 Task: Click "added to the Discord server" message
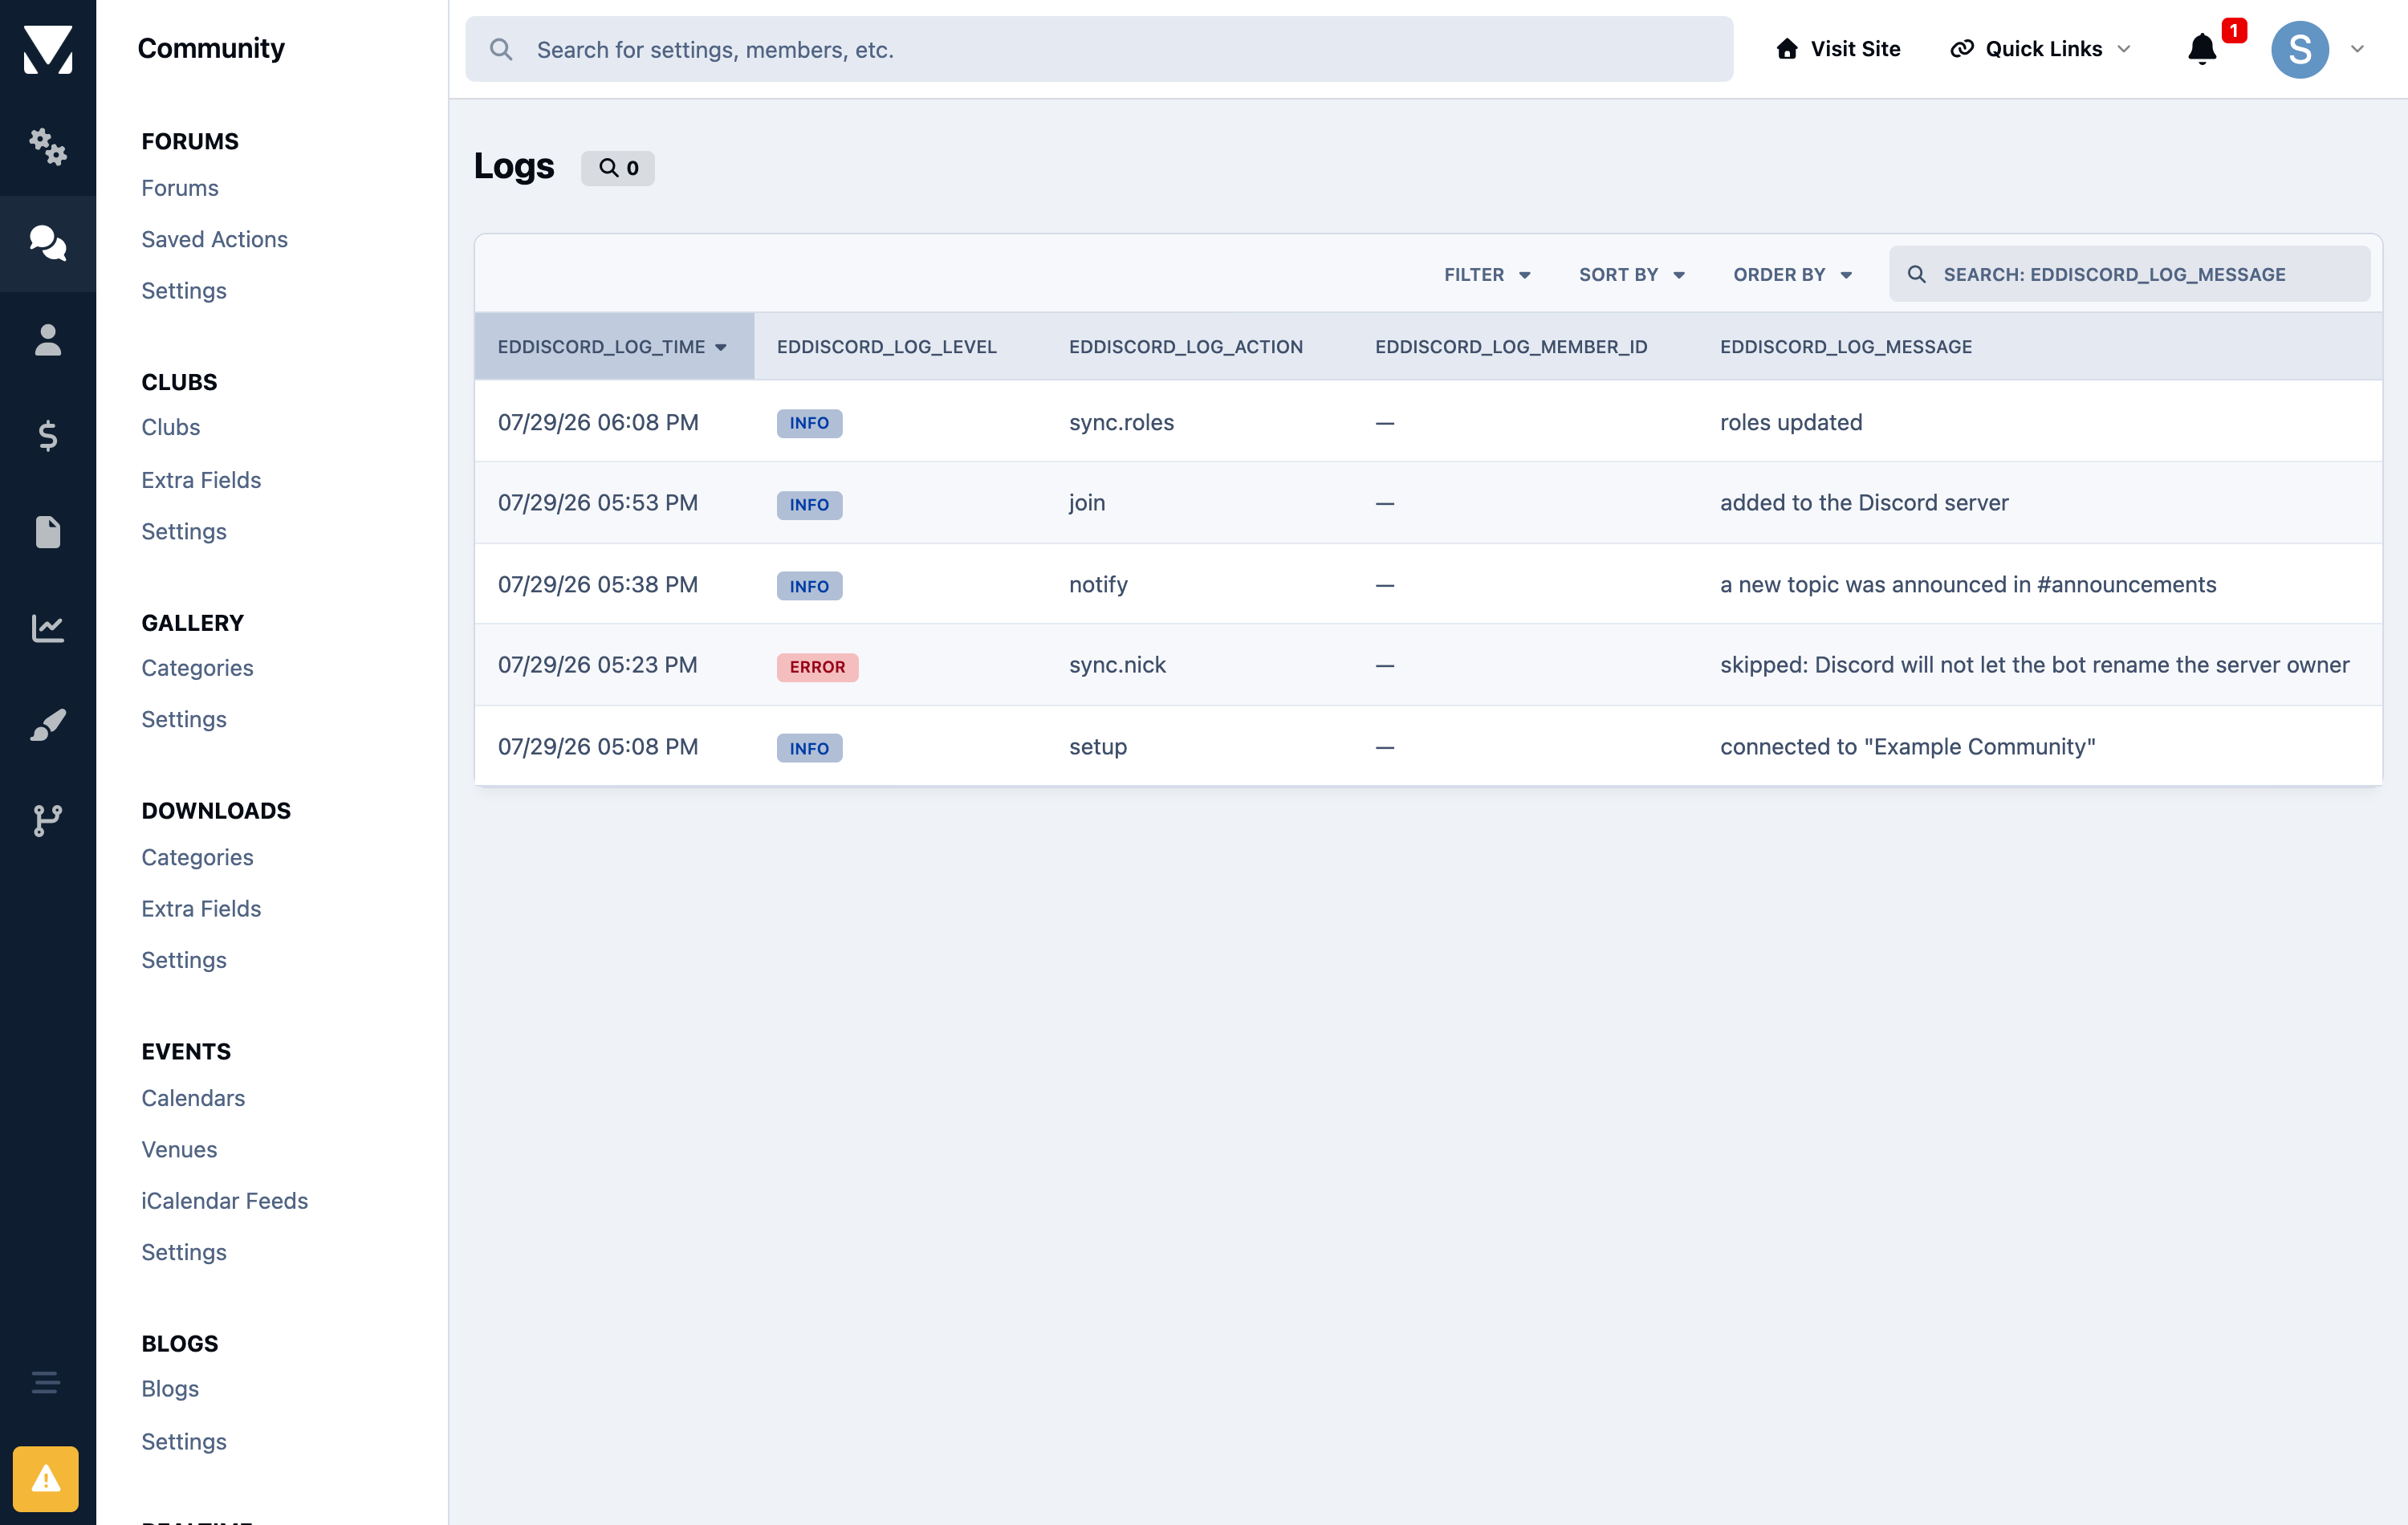point(1864,502)
